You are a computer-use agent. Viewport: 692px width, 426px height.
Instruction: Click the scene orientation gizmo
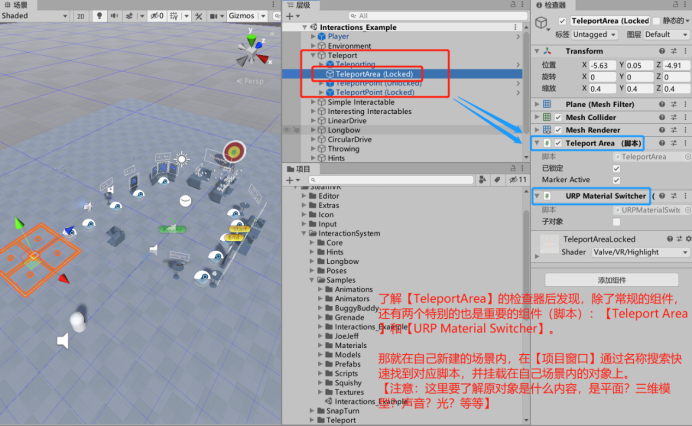[x=252, y=49]
